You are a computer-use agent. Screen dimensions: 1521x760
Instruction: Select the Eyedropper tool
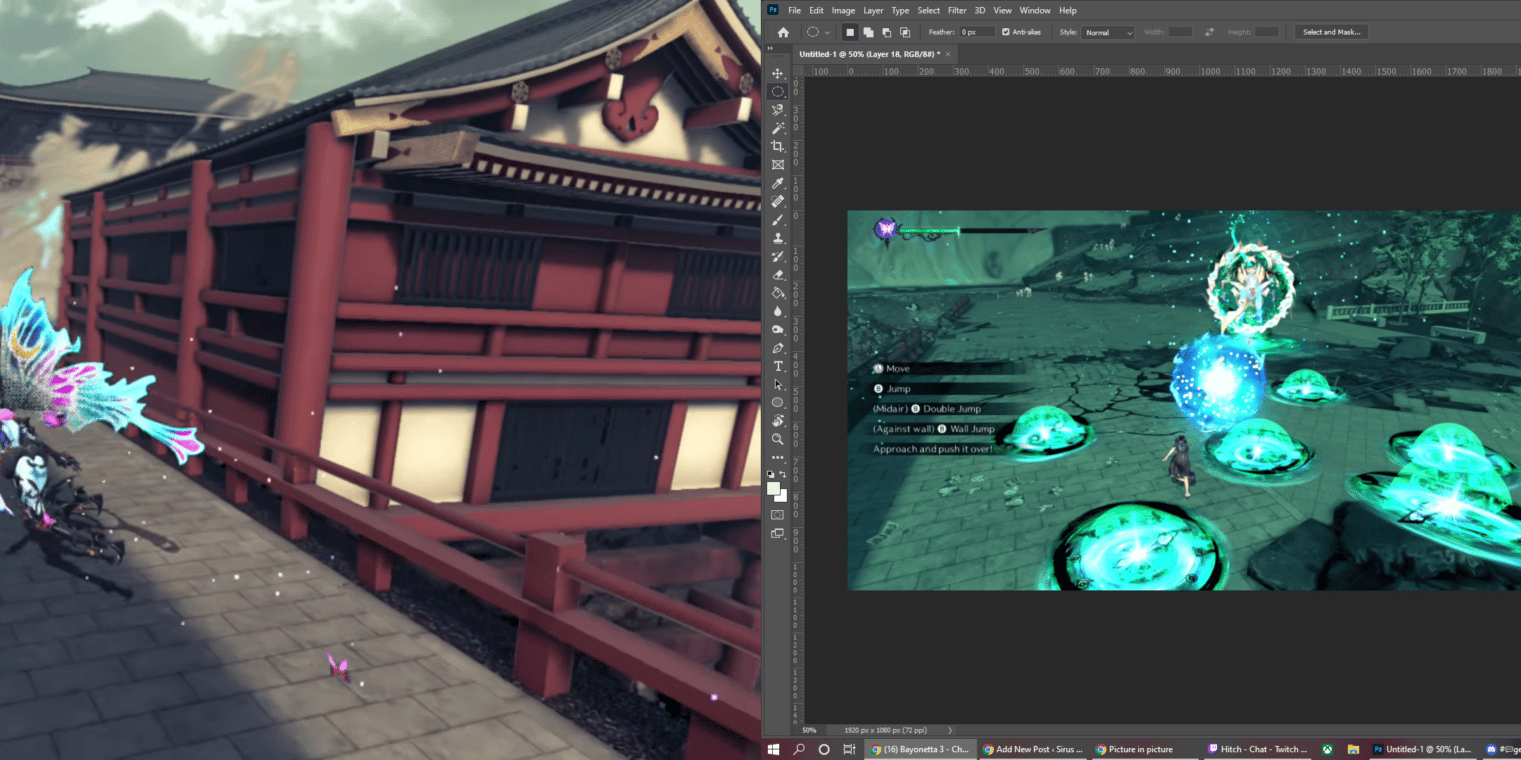778,183
